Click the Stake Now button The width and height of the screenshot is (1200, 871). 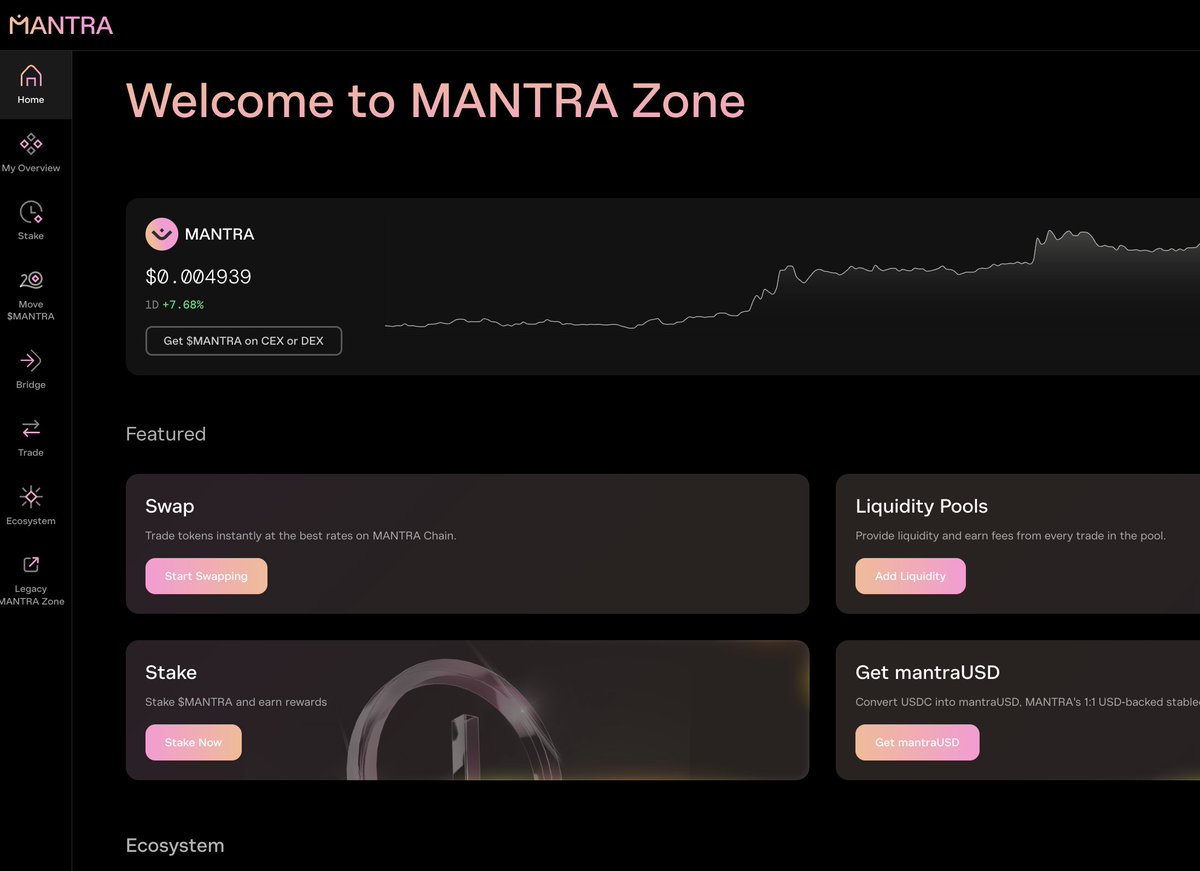pos(193,742)
